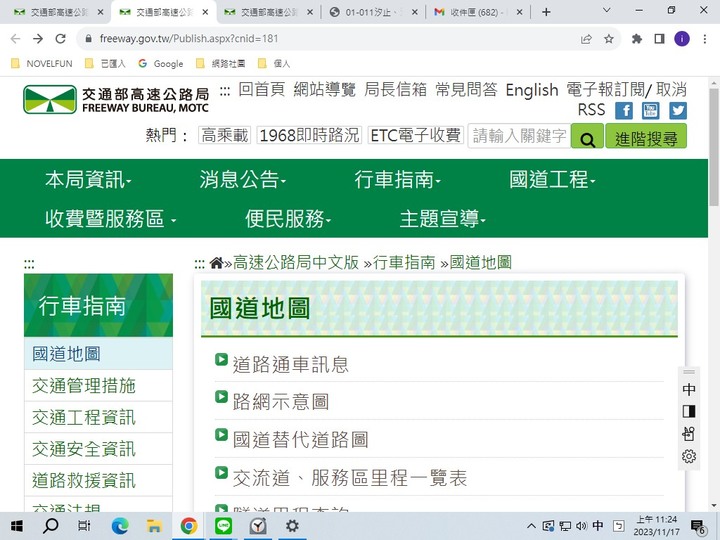Click the browser address bar URL
This screenshot has height=540, width=720.
[189, 39]
